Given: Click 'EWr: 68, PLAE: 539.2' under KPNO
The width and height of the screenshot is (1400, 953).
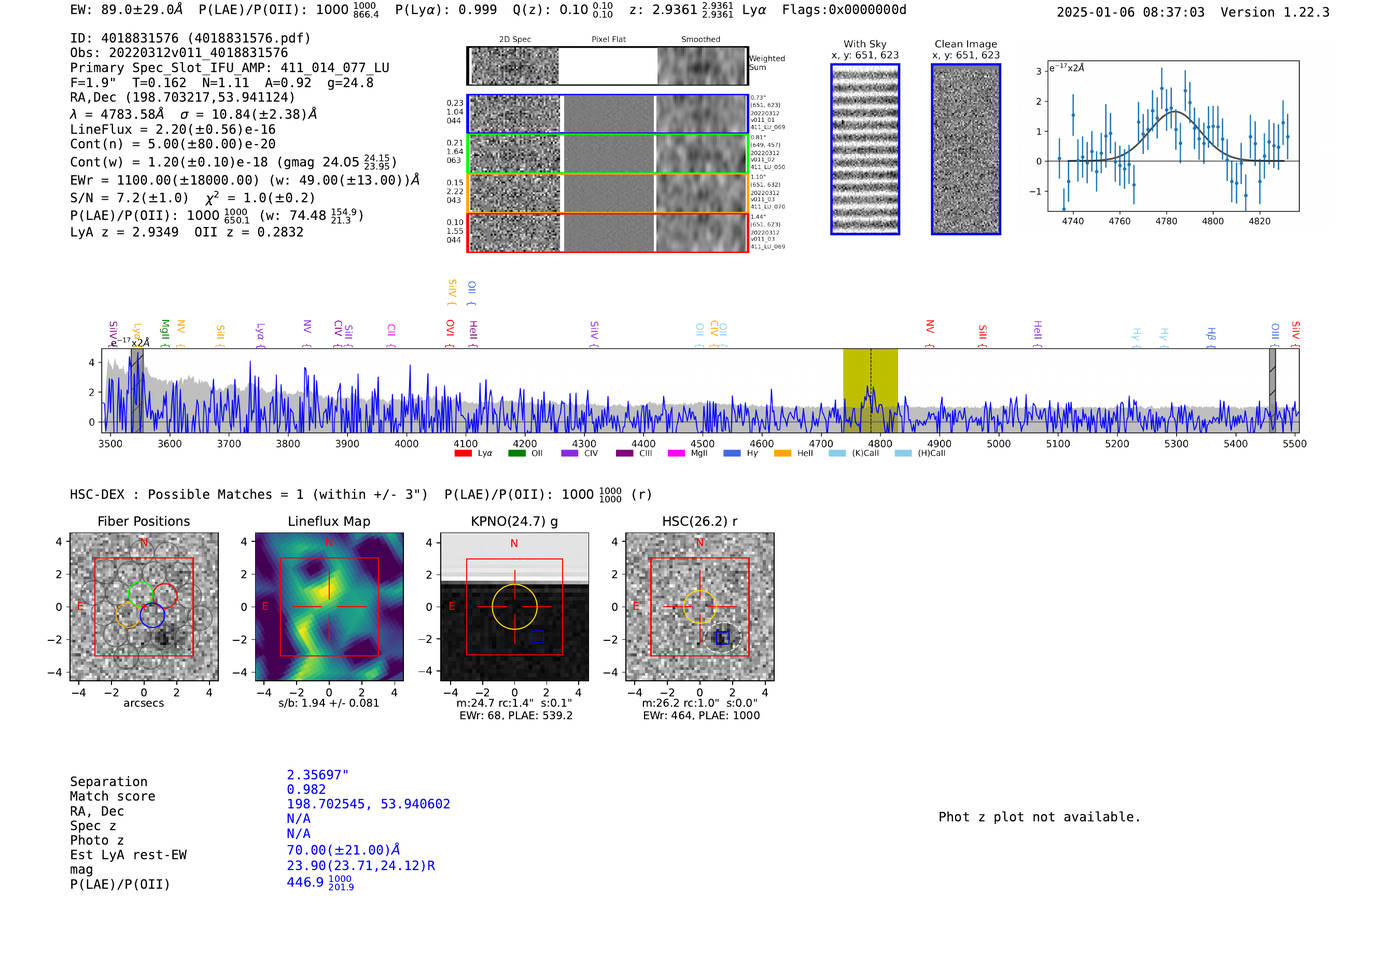Looking at the screenshot, I should click(515, 715).
